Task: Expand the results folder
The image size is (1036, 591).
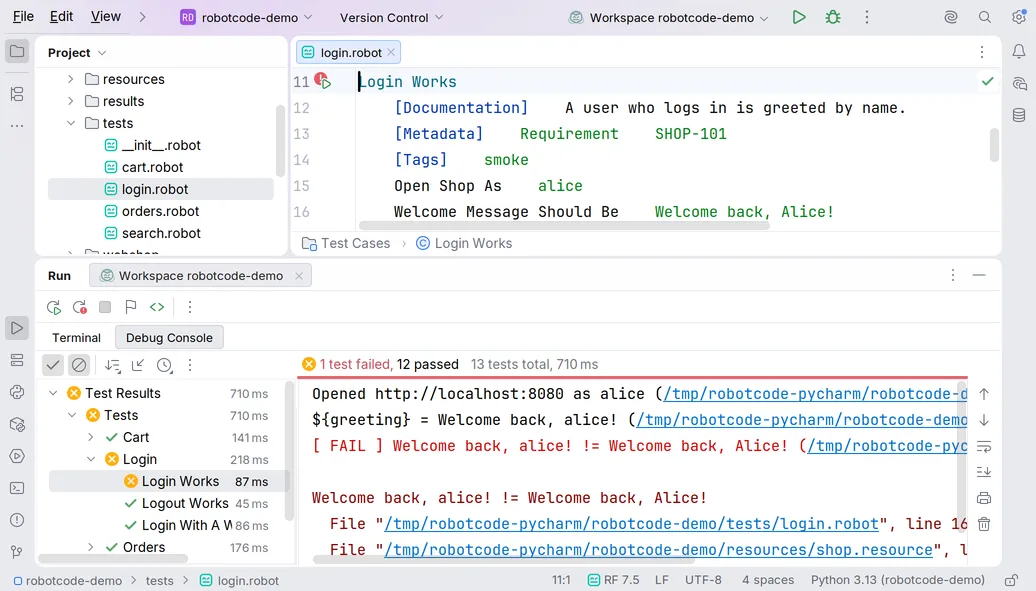Action: pos(71,101)
